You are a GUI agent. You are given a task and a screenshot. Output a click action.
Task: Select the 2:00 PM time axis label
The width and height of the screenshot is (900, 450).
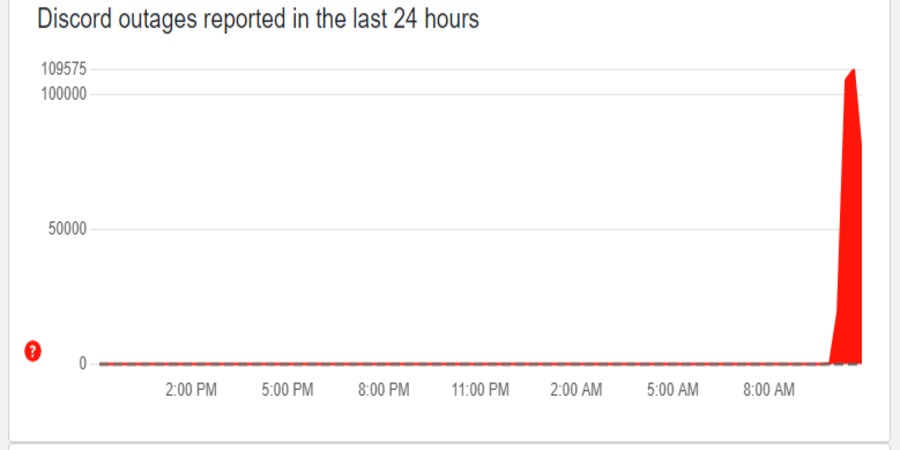[191, 390]
